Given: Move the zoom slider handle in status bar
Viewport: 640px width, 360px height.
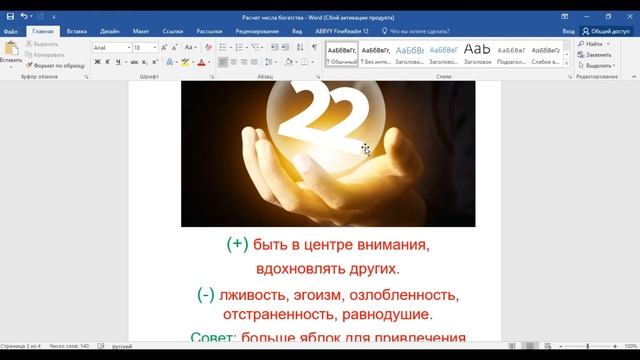Looking at the screenshot, I should pyautogui.click(x=588, y=346).
